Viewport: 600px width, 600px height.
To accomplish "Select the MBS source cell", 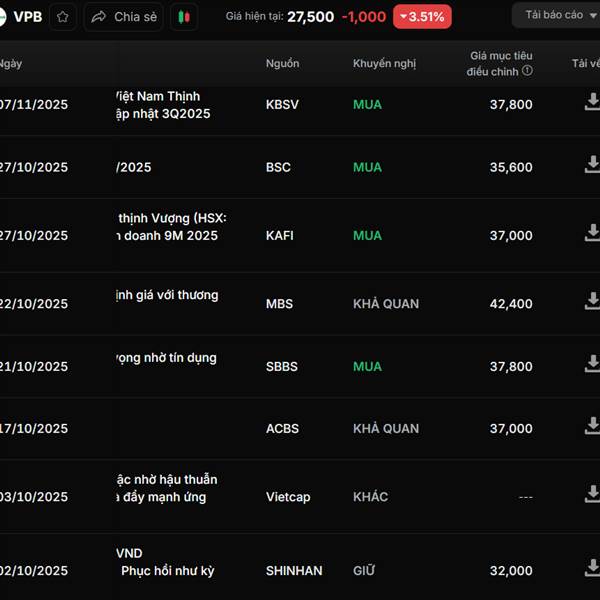I will [x=279, y=304].
